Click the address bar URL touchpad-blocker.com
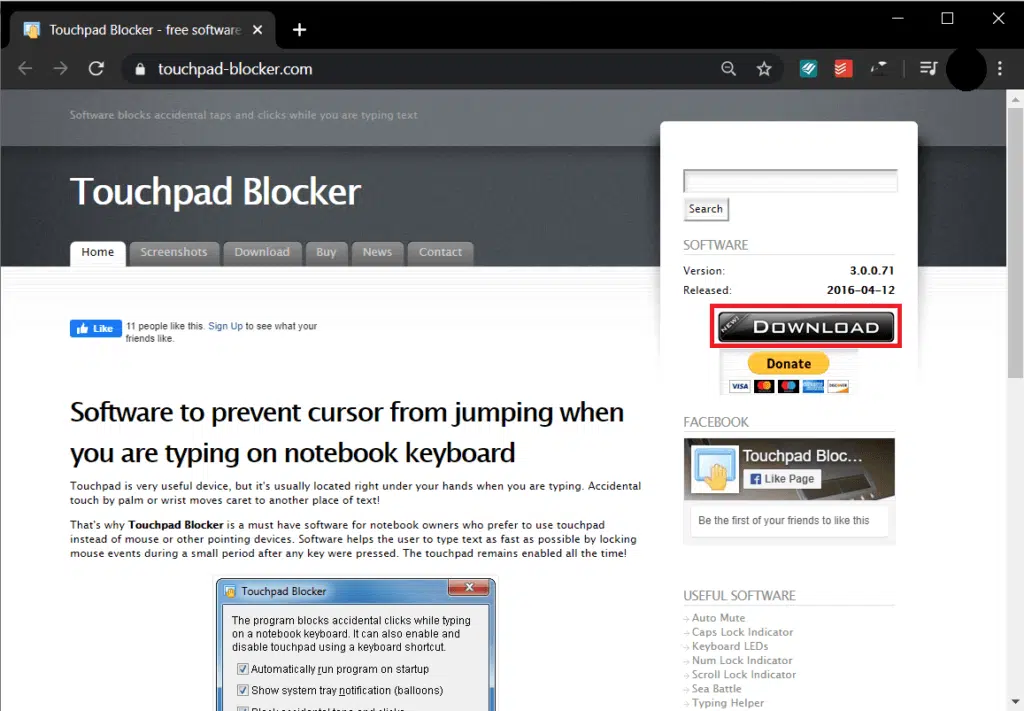 click(235, 69)
